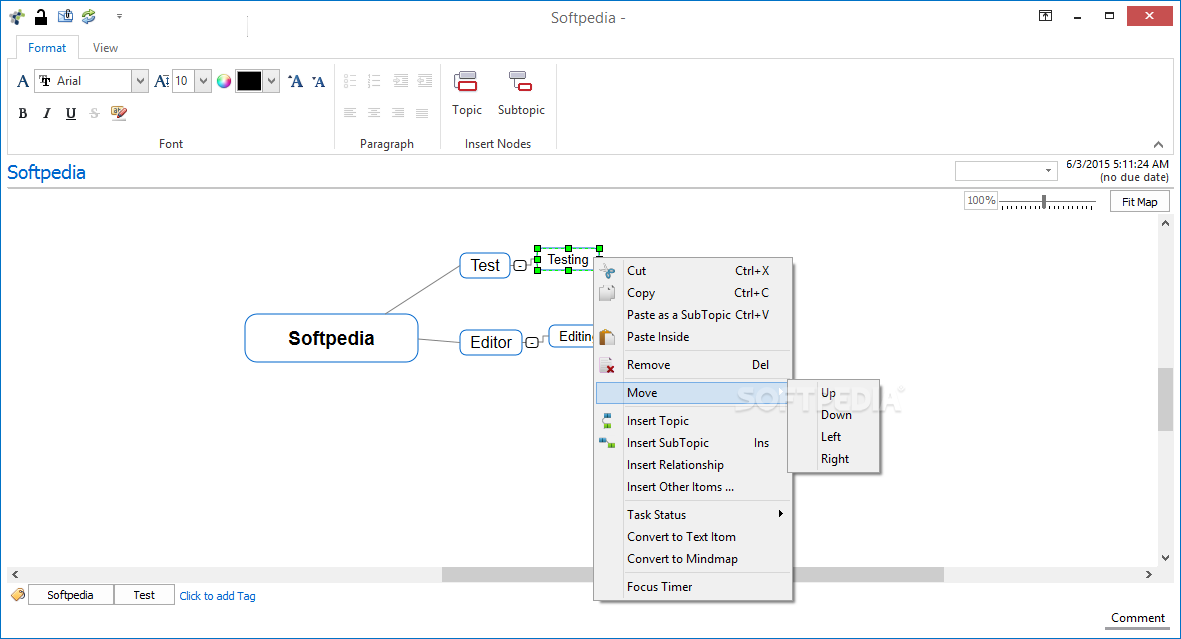Expand the Task Status submenu

[x=694, y=515]
